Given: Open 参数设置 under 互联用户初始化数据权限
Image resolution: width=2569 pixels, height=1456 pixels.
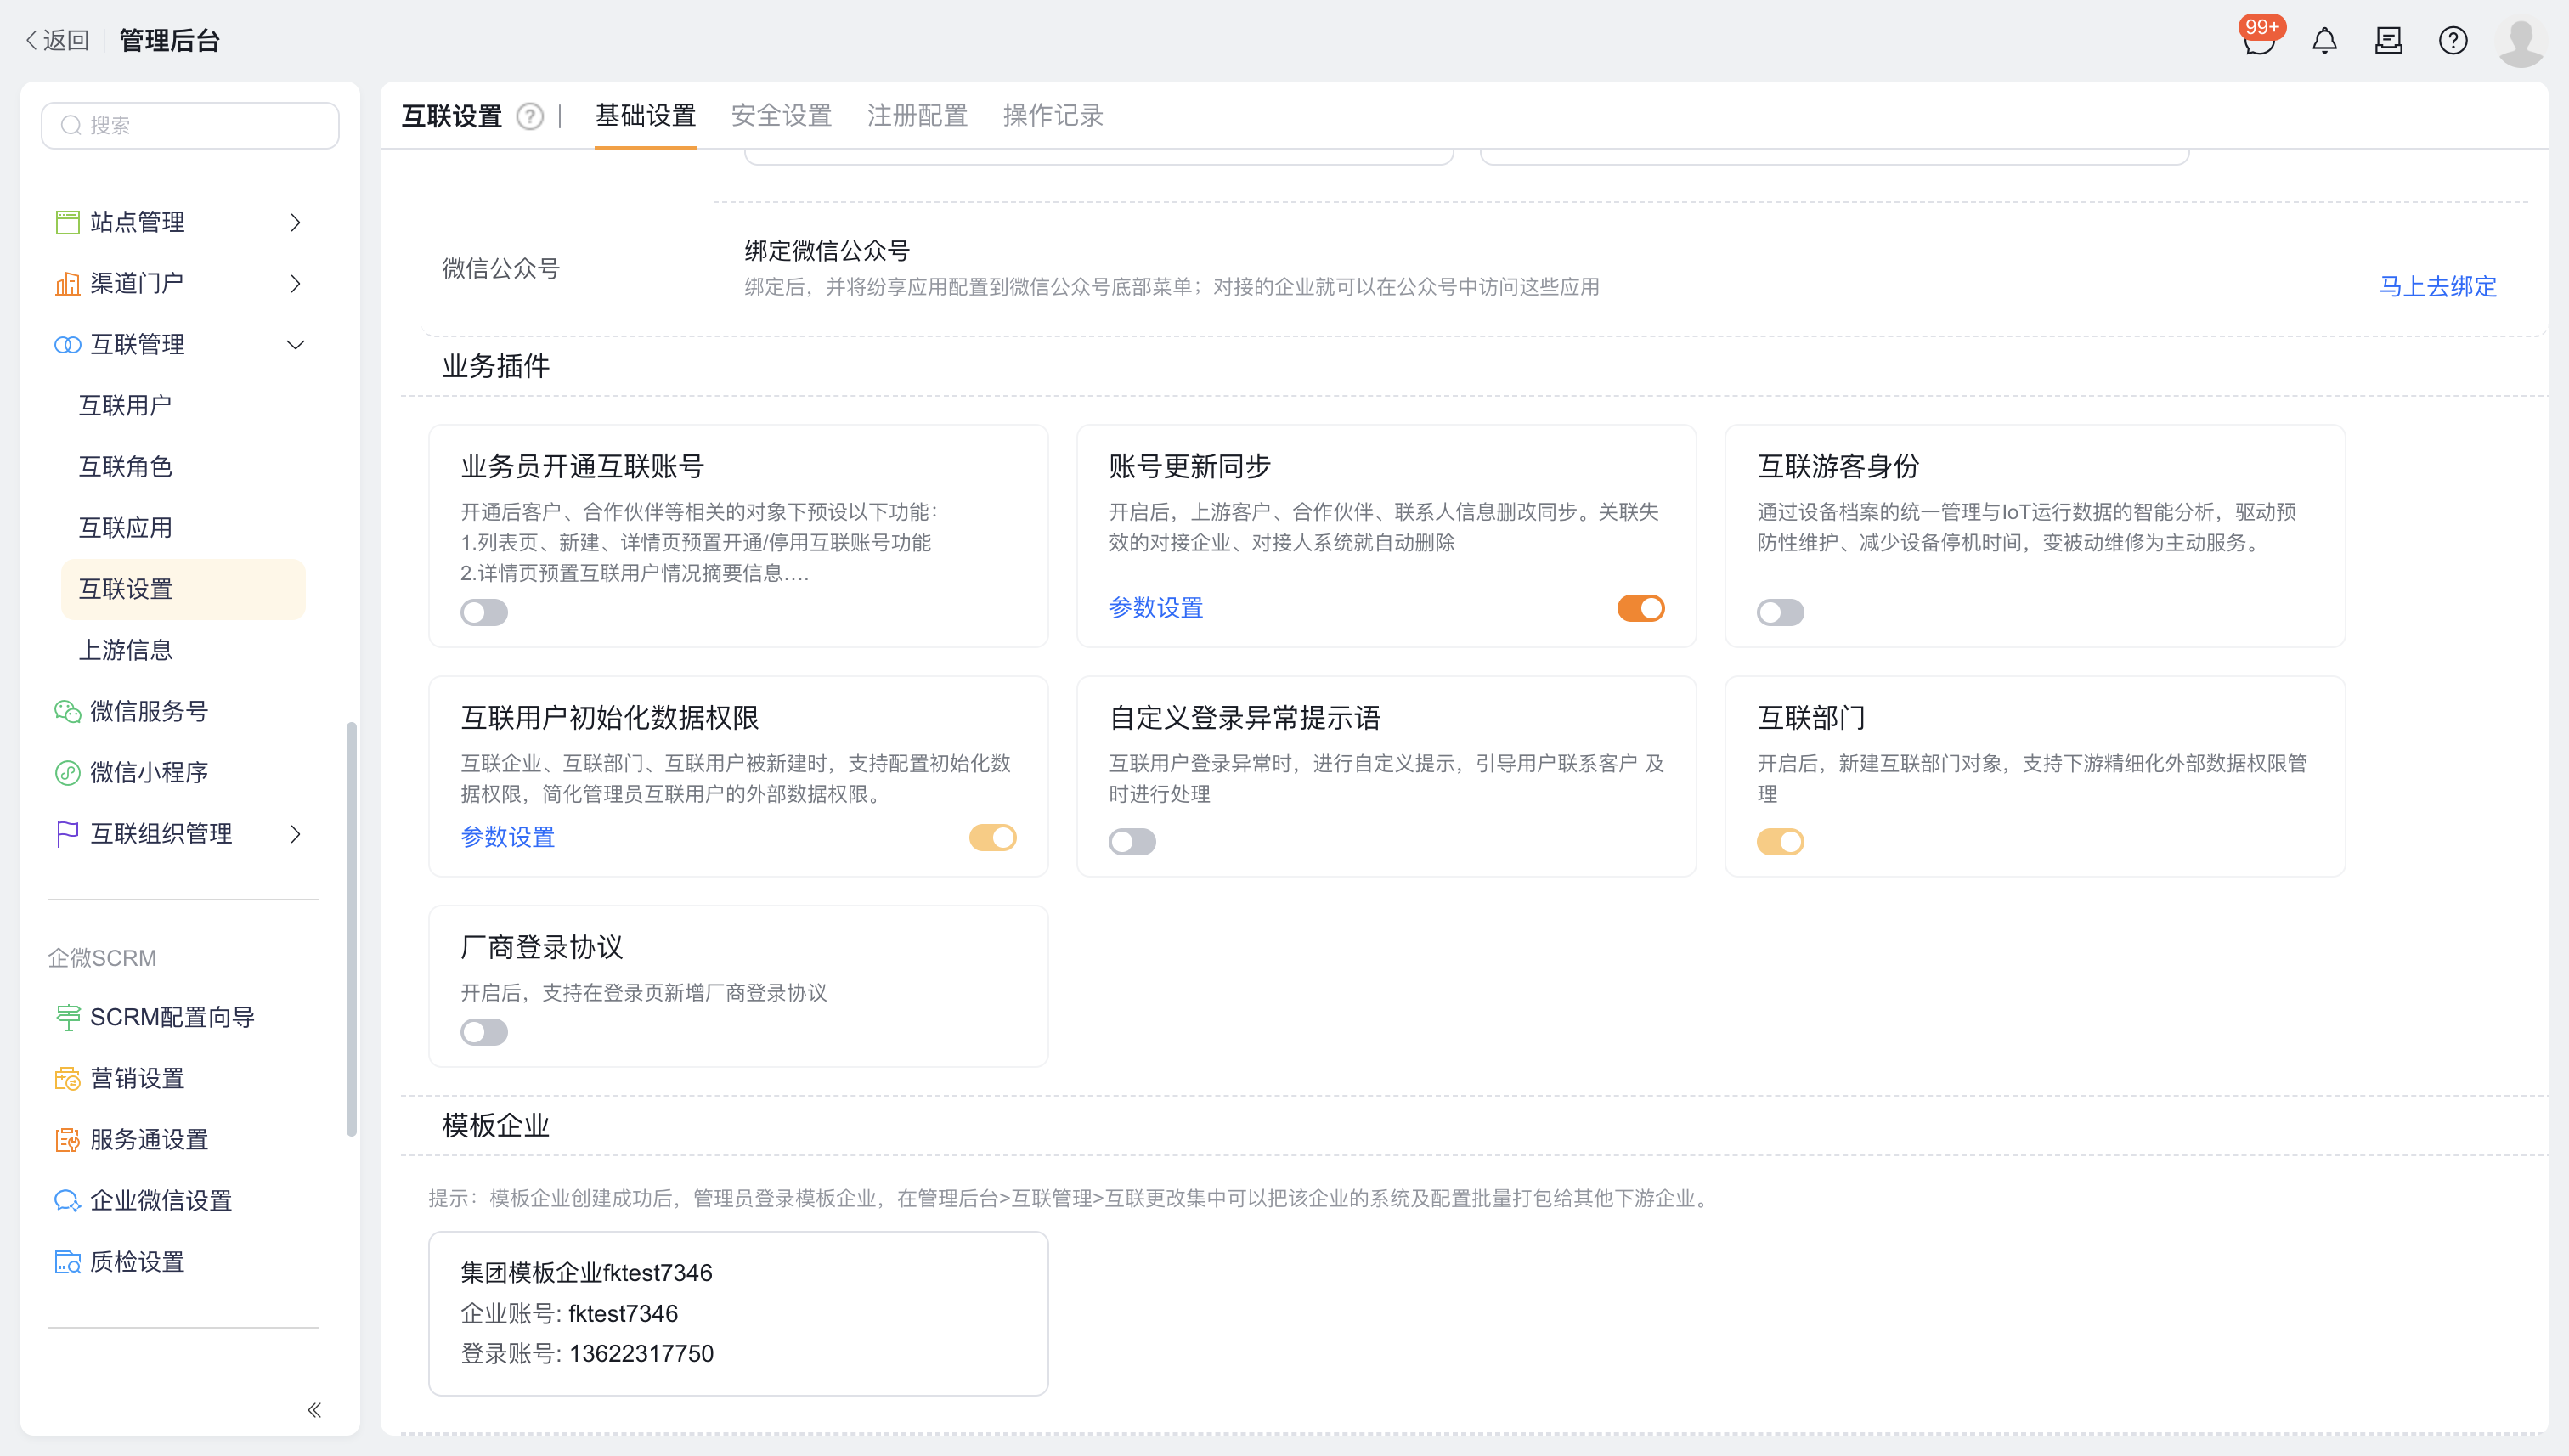Looking at the screenshot, I should [507, 837].
